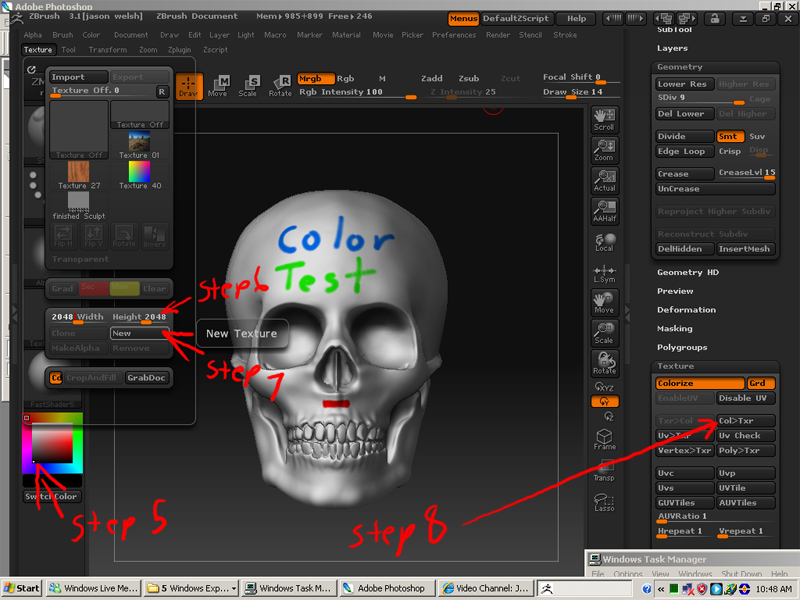Toggle the Local transformation icon
Screen dimensions: 800x600
tap(605, 242)
